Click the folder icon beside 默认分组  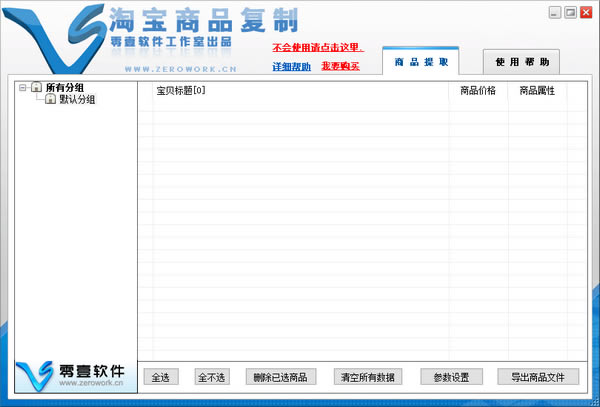click(49, 100)
